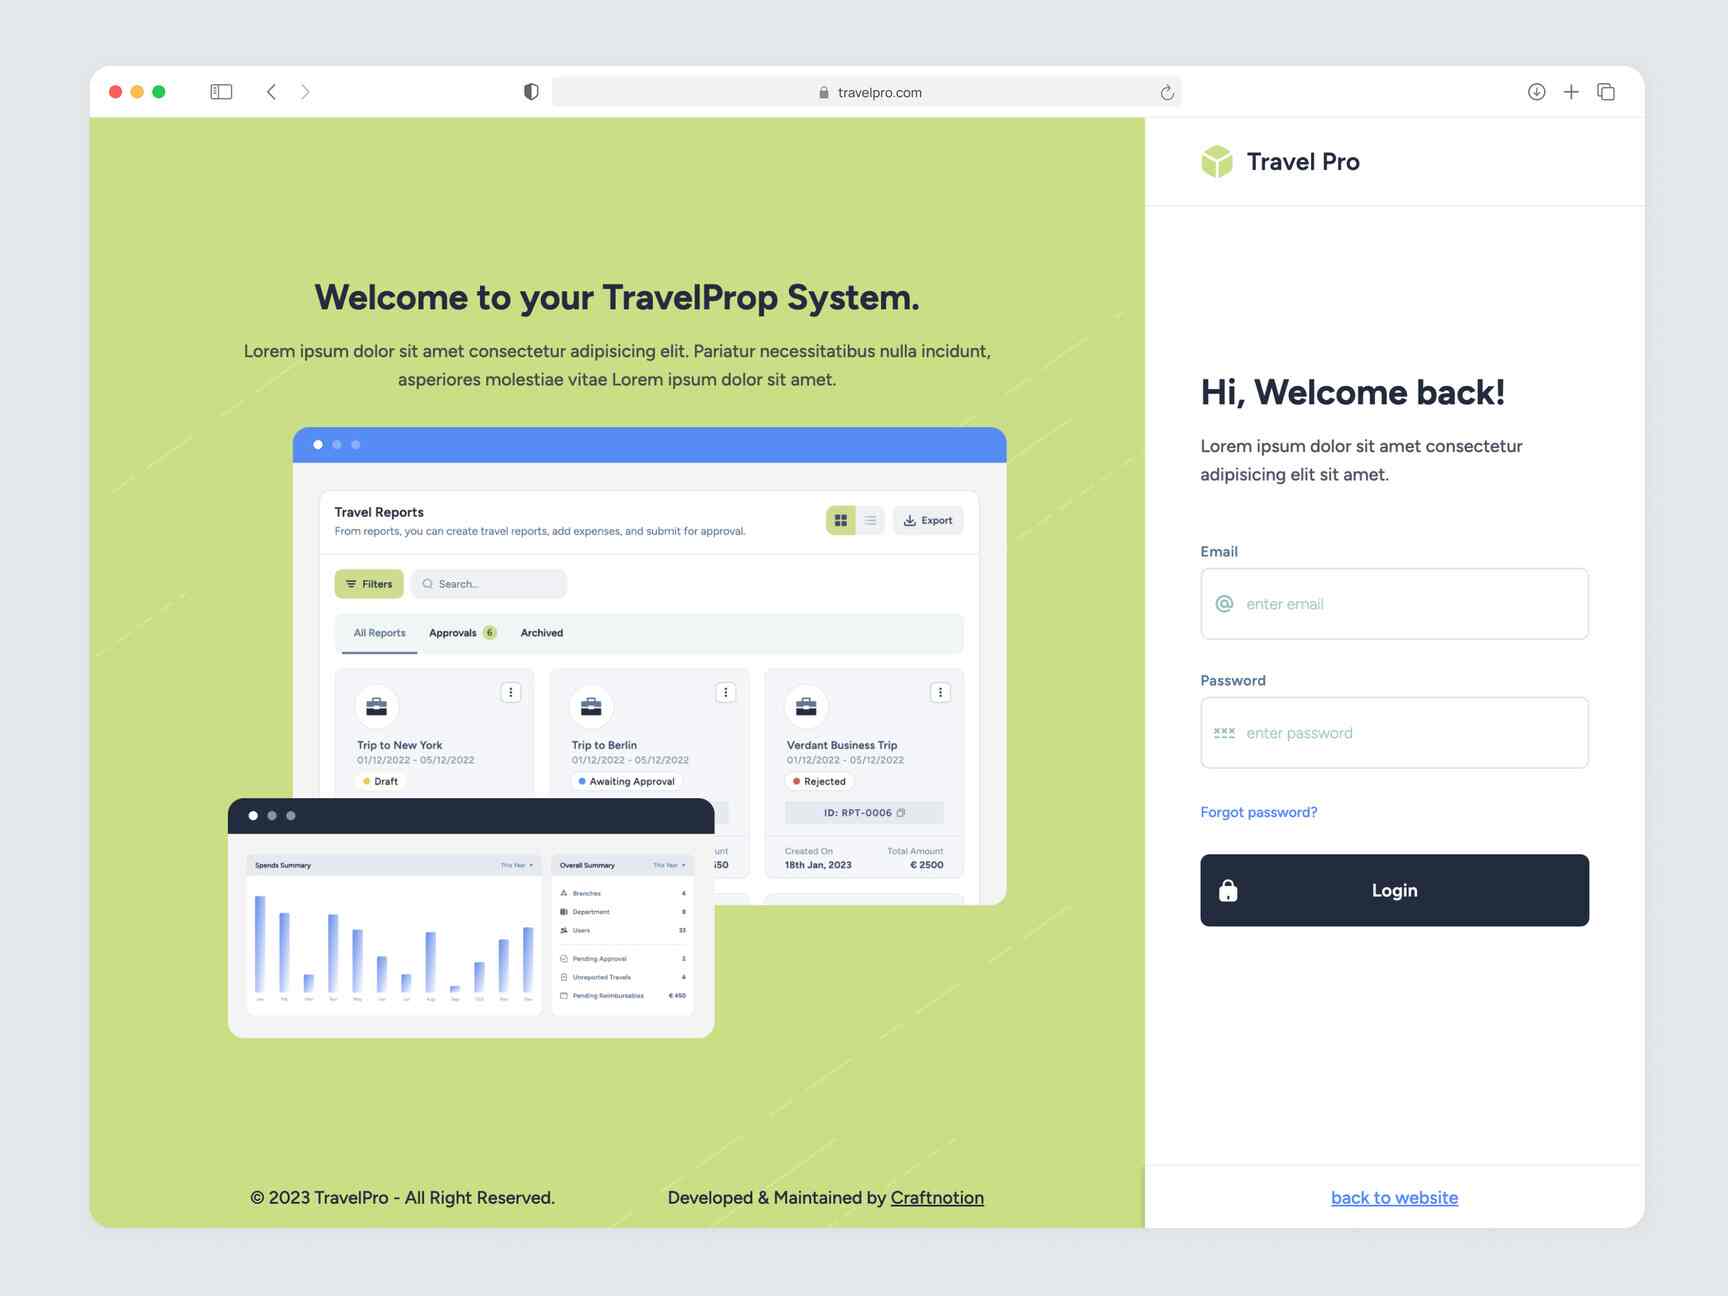The image size is (1728, 1296).
Task: Click the briefcase icon on Trip to New York
Action: click(x=375, y=707)
